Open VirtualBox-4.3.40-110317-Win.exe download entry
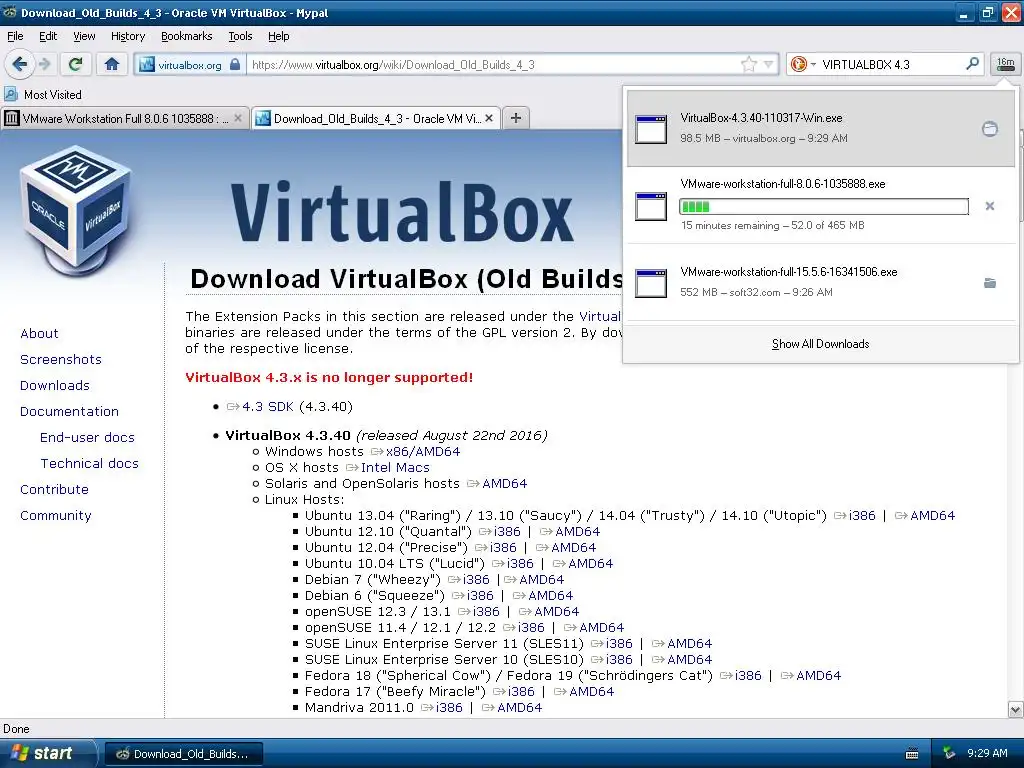The width and height of the screenshot is (1024, 768). [x=820, y=128]
